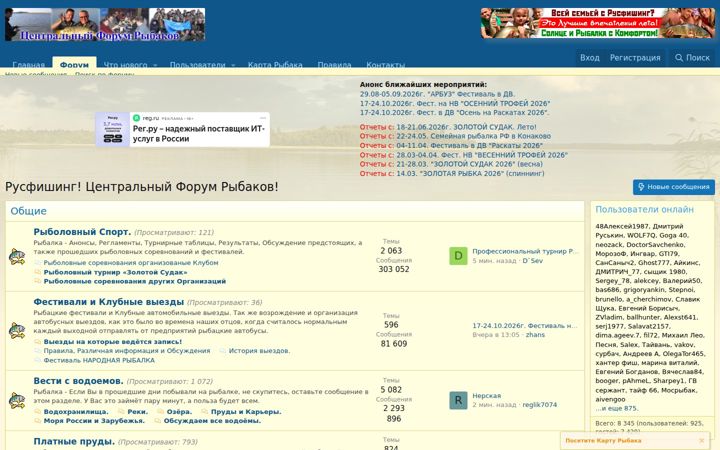Open Правила, Различная информация и Обсуждения subforum
The height and width of the screenshot is (450, 720).
(x=127, y=351)
